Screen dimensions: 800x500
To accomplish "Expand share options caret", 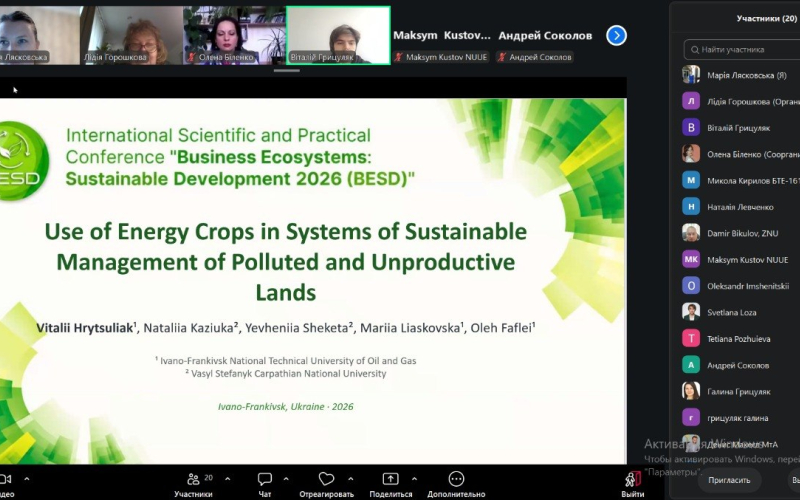I will (414, 479).
